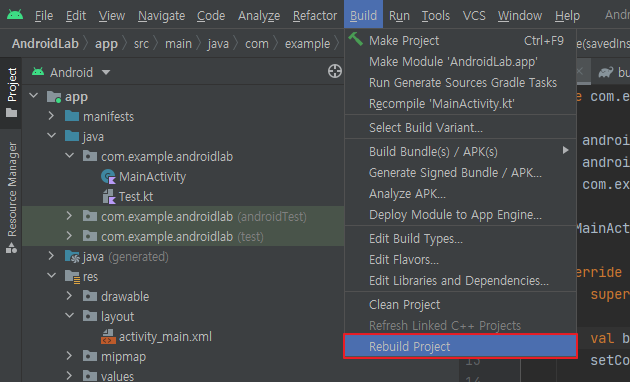The width and height of the screenshot is (630, 382).
Task: Open Edit Flavors...
Action: (460, 259)
